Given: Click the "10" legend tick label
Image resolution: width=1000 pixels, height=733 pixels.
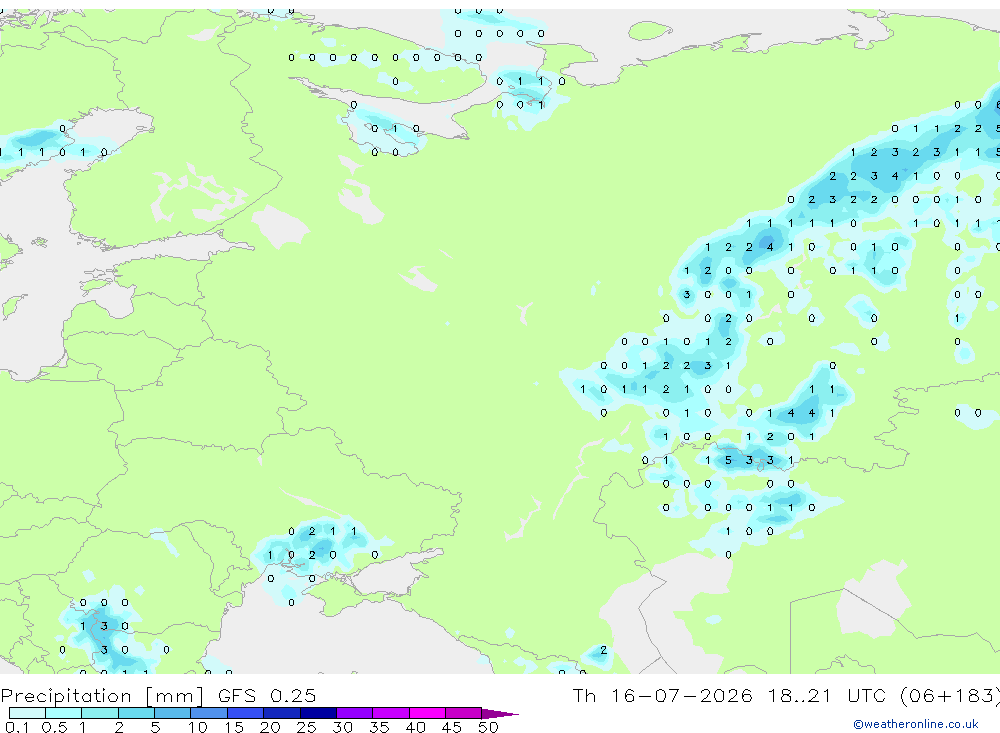Looking at the screenshot, I should pos(197,727).
